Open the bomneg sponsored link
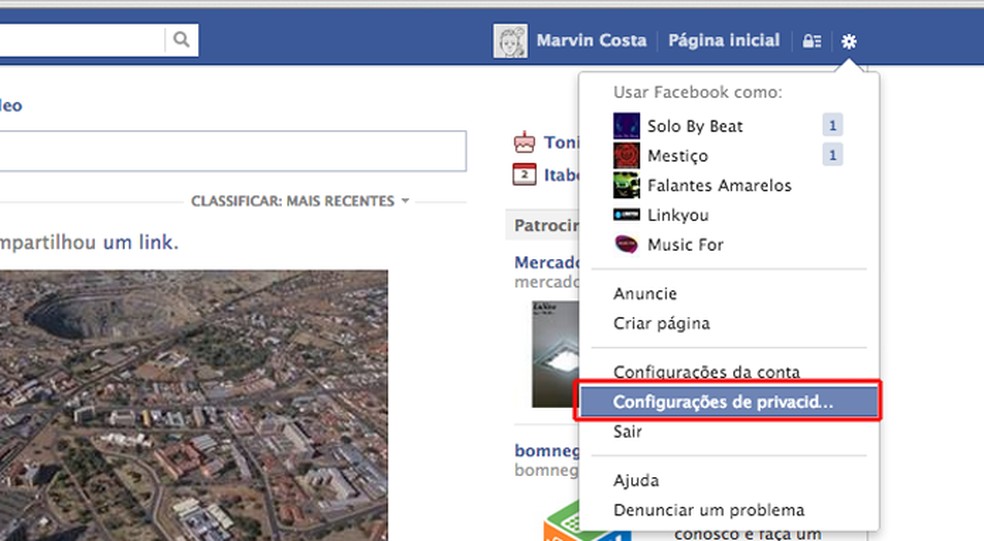The height and width of the screenshot is (541, 984). 547,451
